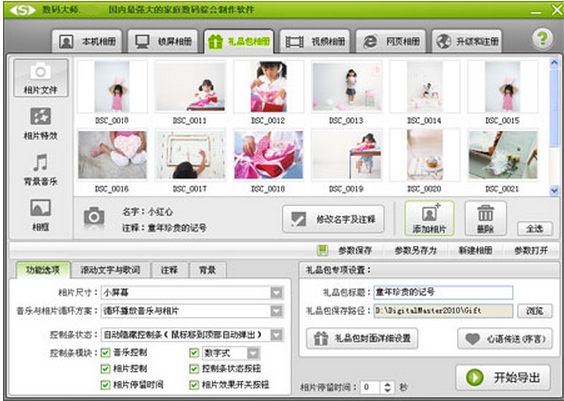Expand the 数字式 dropdown
Viewport: 564px width, 401px height.
coord(253,353)
